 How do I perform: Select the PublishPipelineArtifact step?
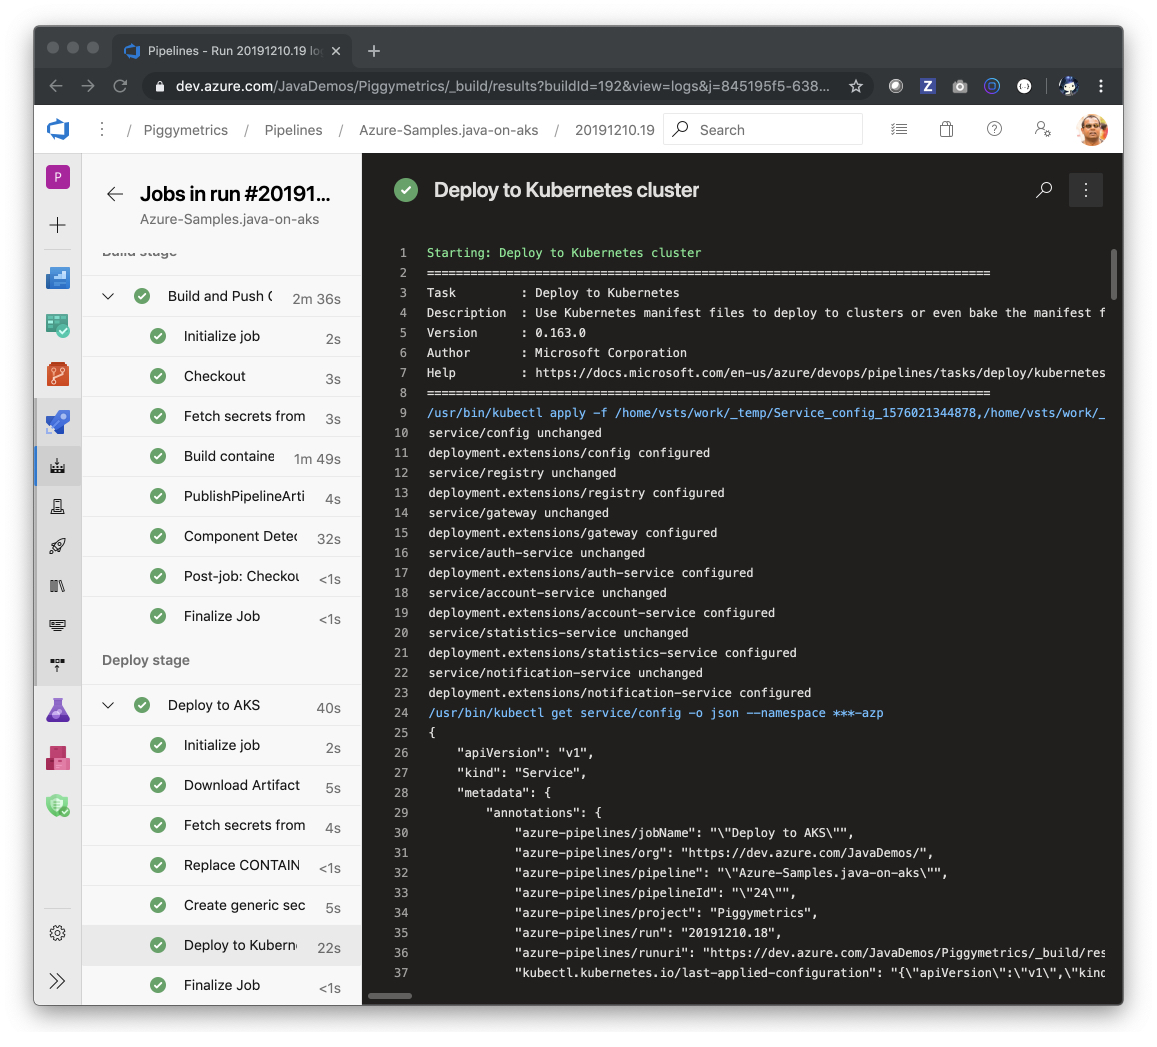point(221,497)
